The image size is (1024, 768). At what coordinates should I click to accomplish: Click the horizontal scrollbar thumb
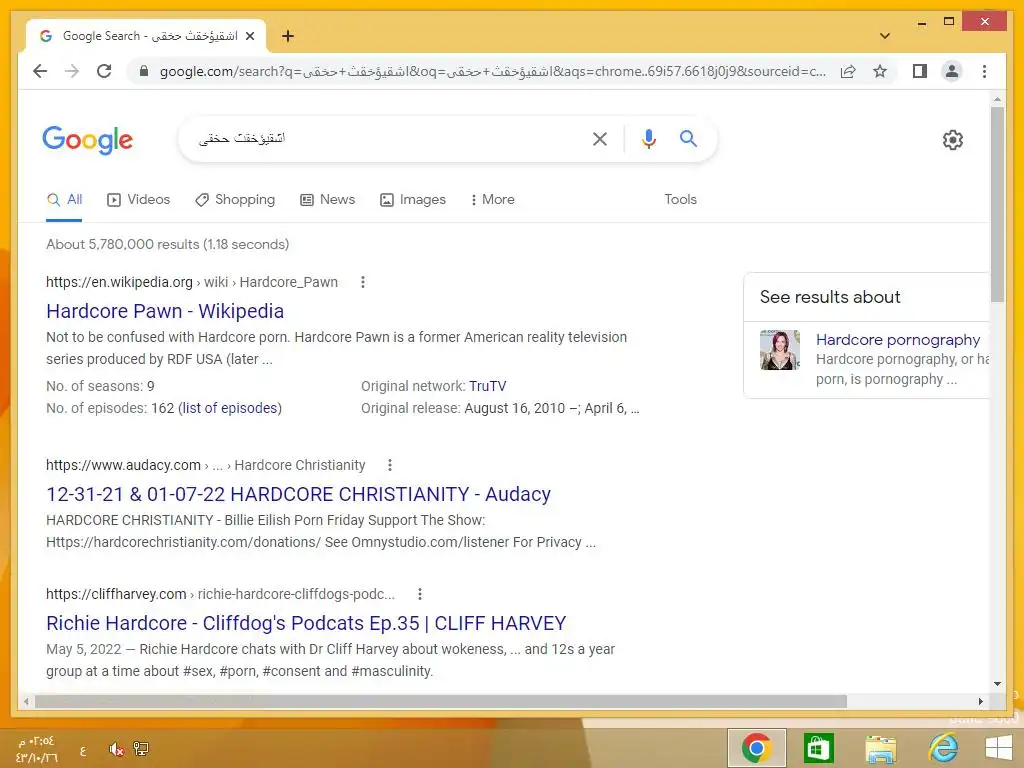[441, 701]
